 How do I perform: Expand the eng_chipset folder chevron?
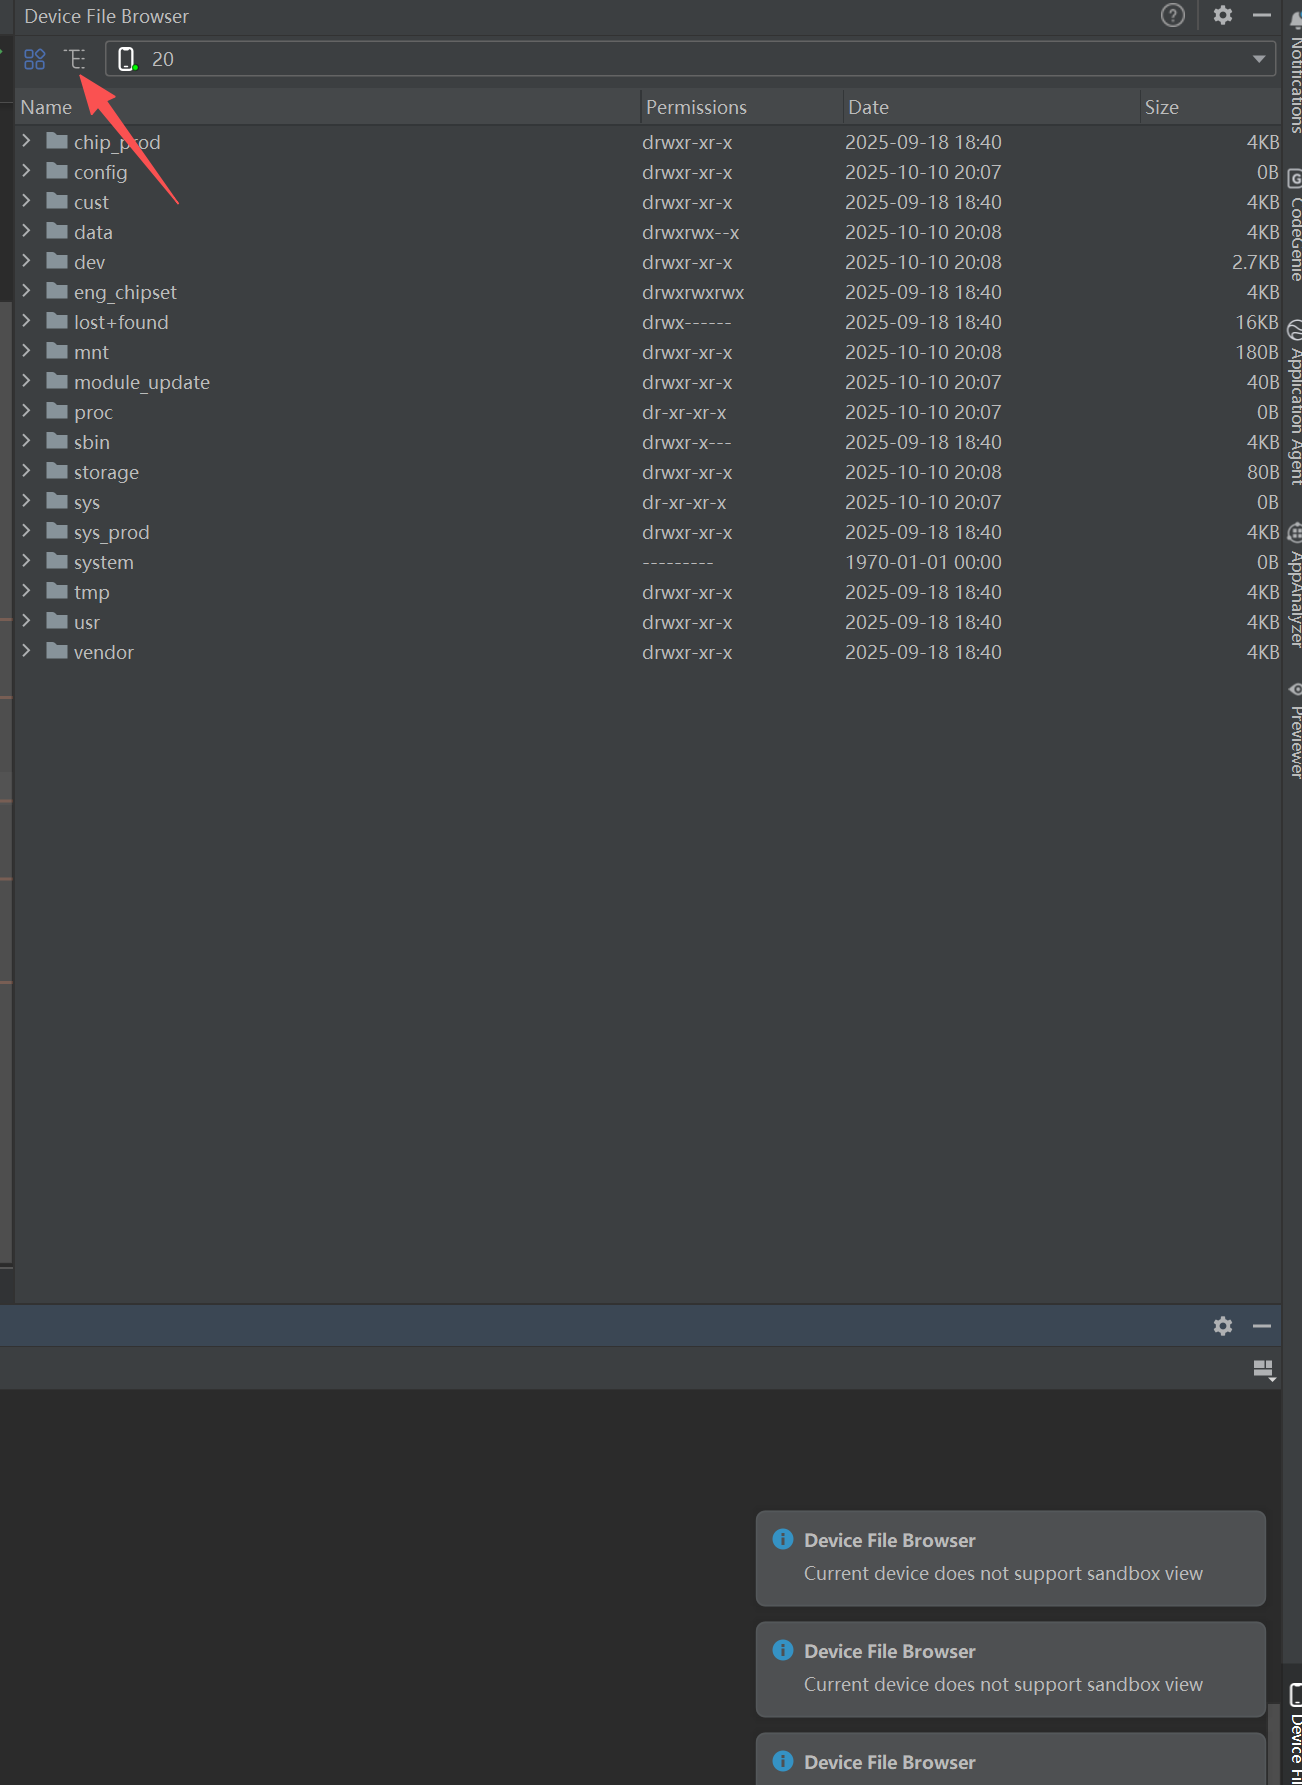(x=27, y=291)
